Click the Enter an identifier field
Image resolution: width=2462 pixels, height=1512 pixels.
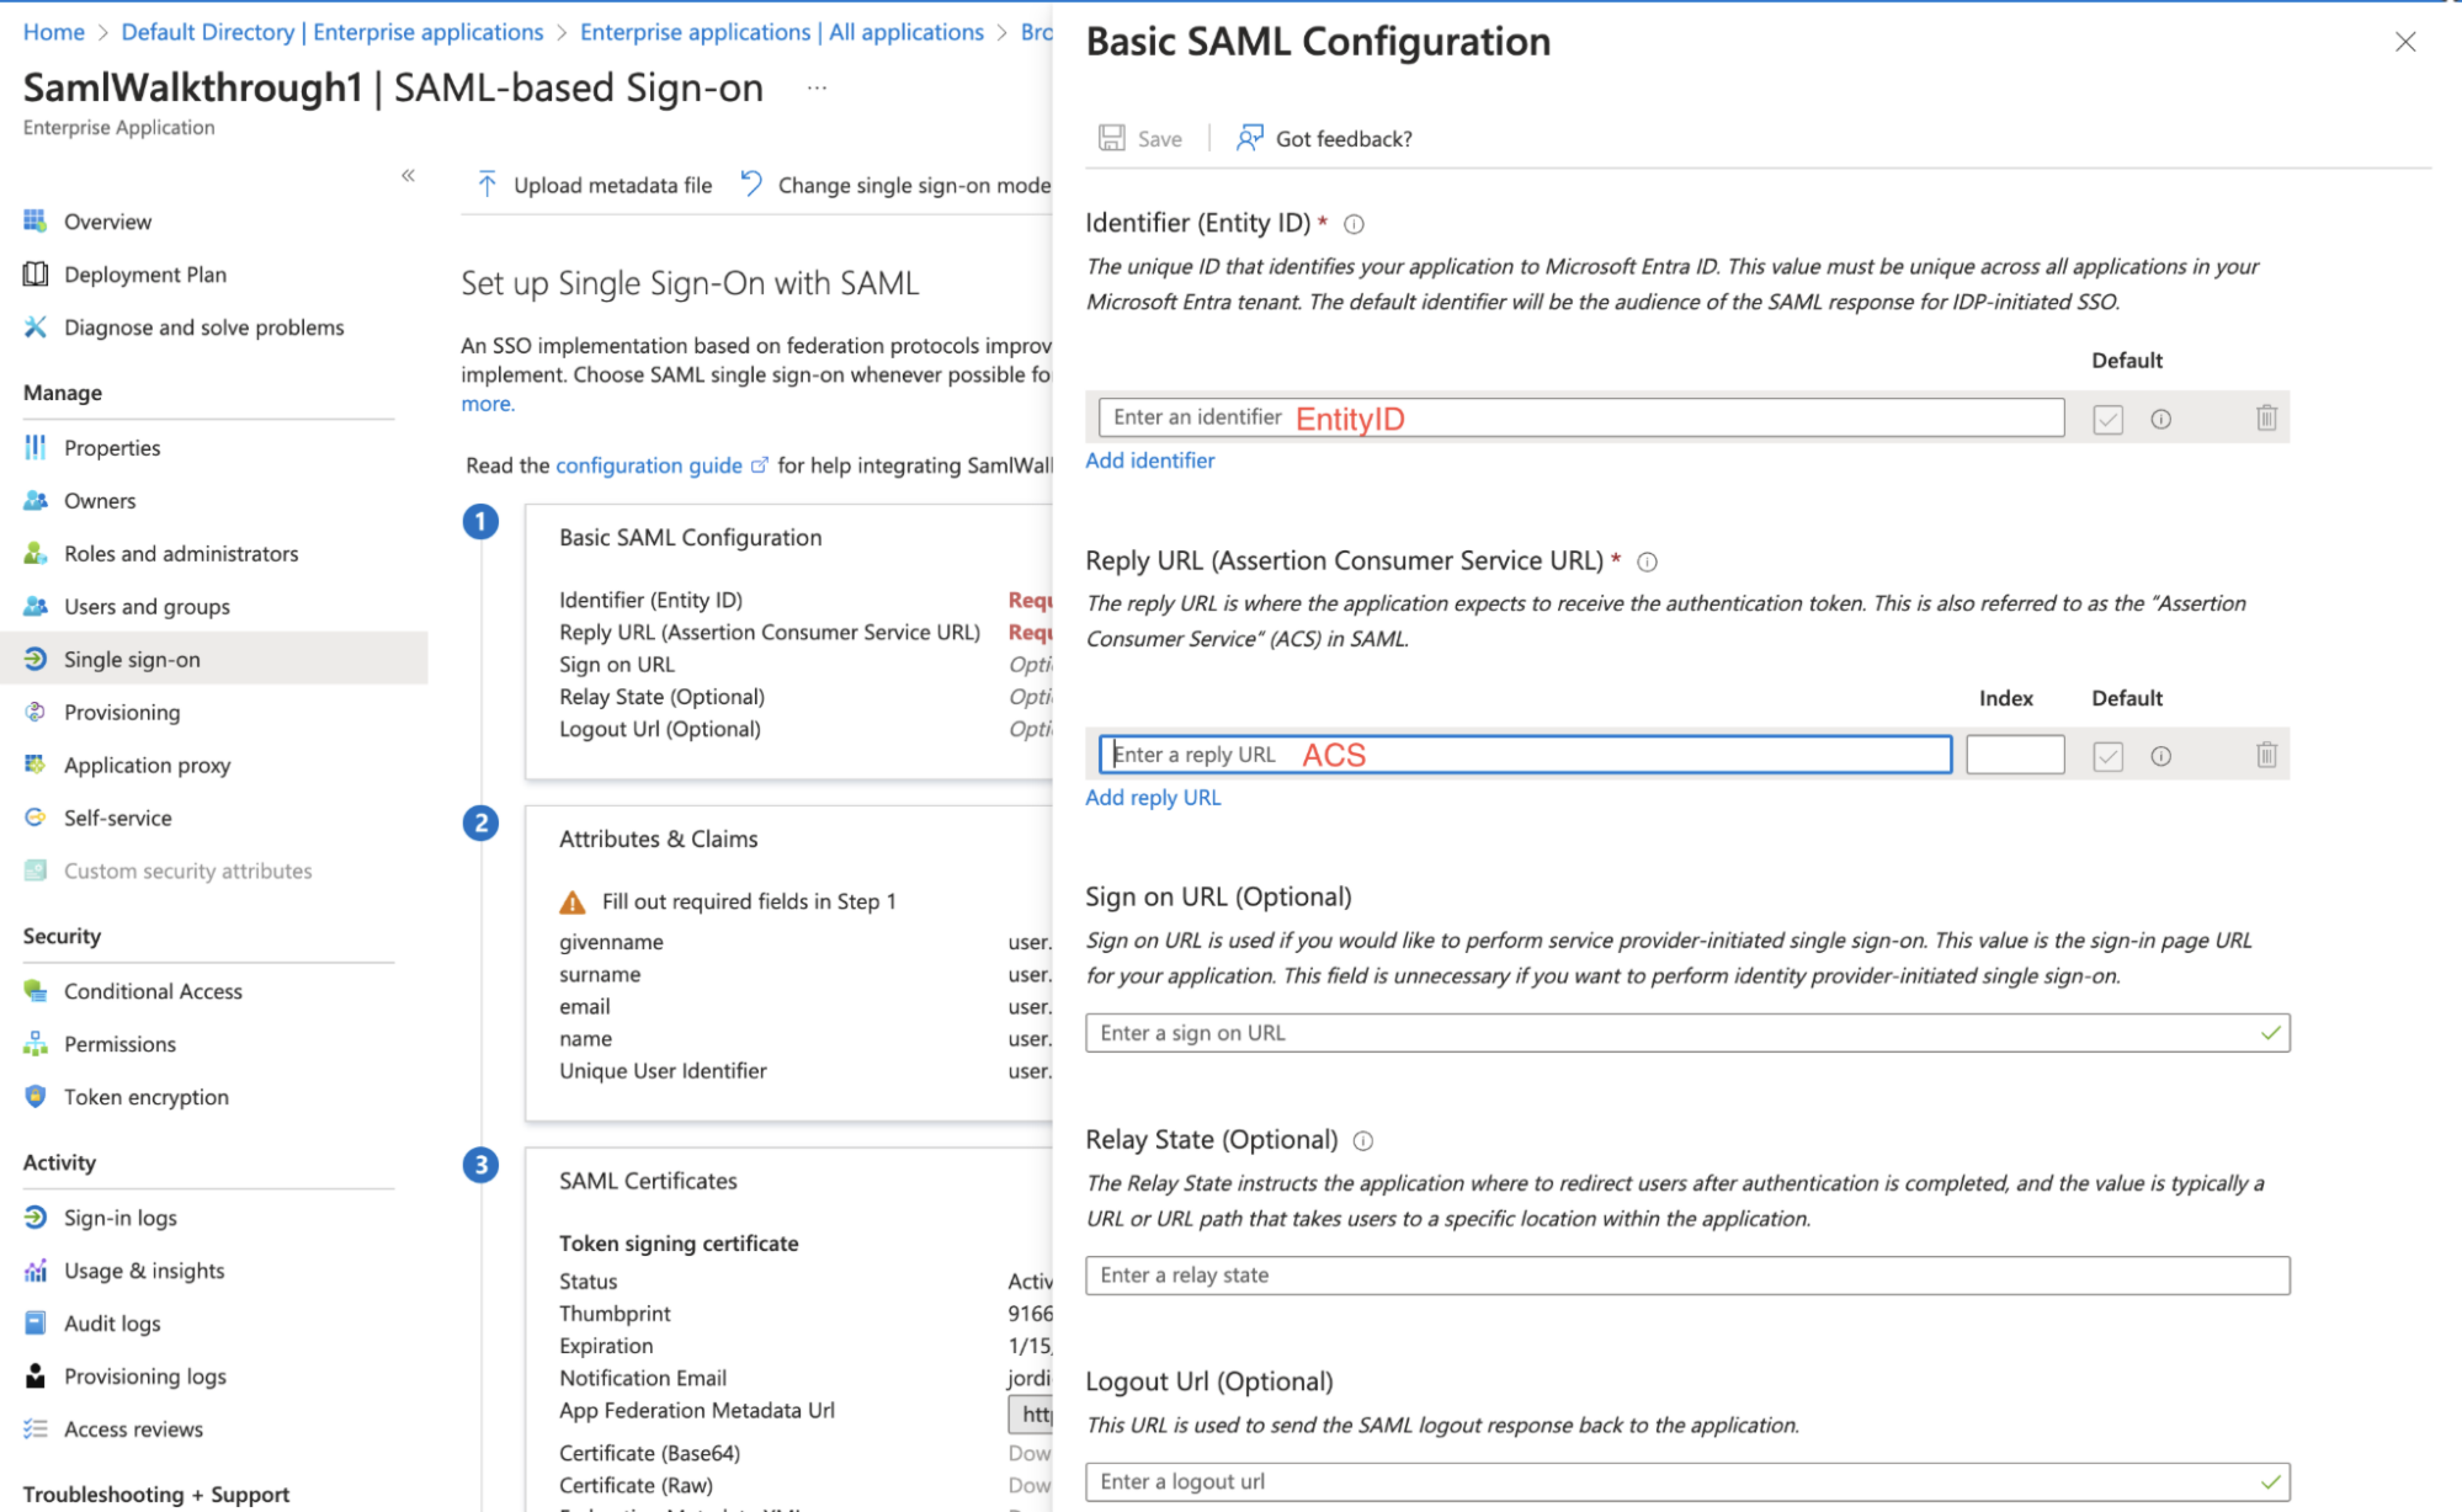pos(1581,418)
